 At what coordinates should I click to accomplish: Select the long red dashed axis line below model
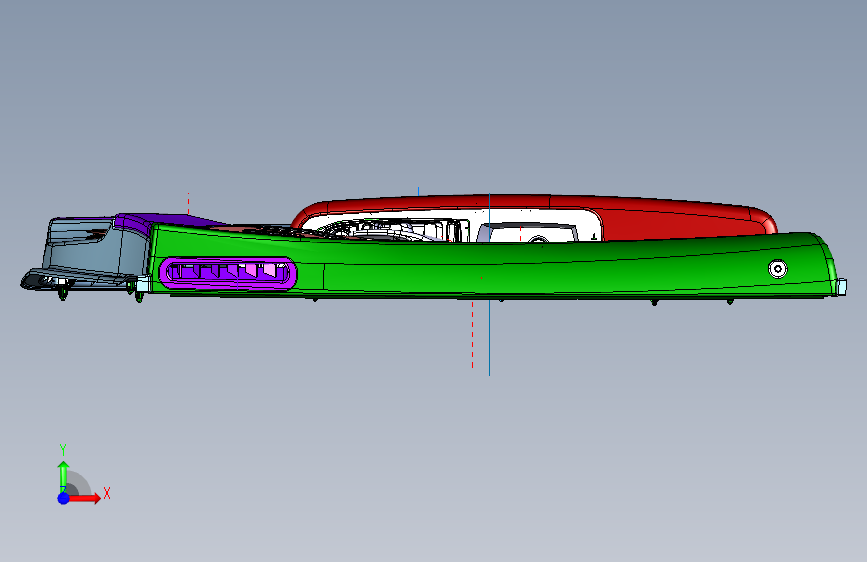coord(472,335)
